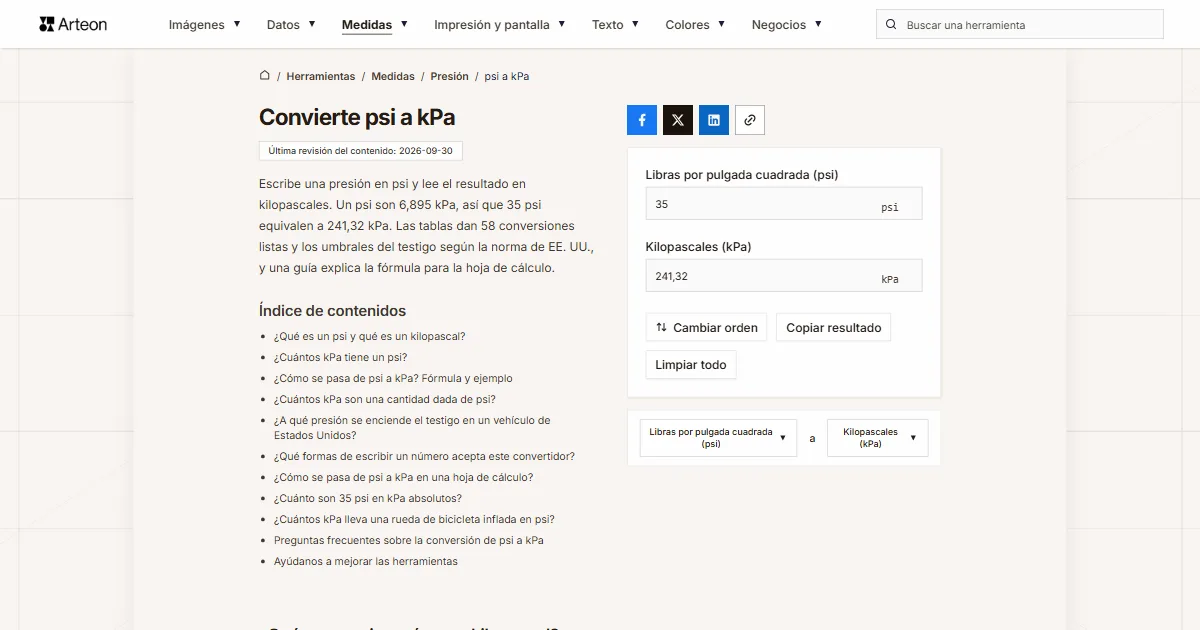Screen dimensions: 1200x630
Task: Open target unit kPa dropdown
Action: pos(878,438)
